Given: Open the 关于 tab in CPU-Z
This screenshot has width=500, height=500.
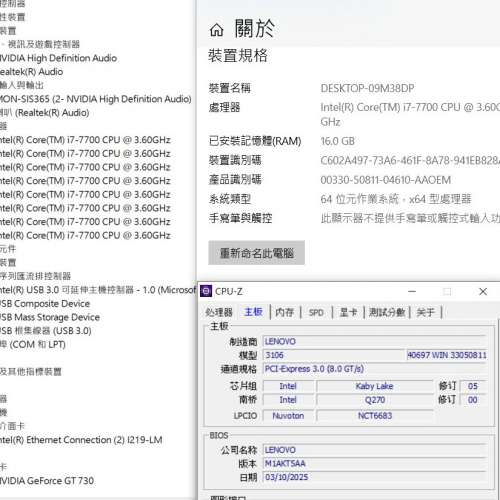Looking at the screenshot, I should 426,312.
